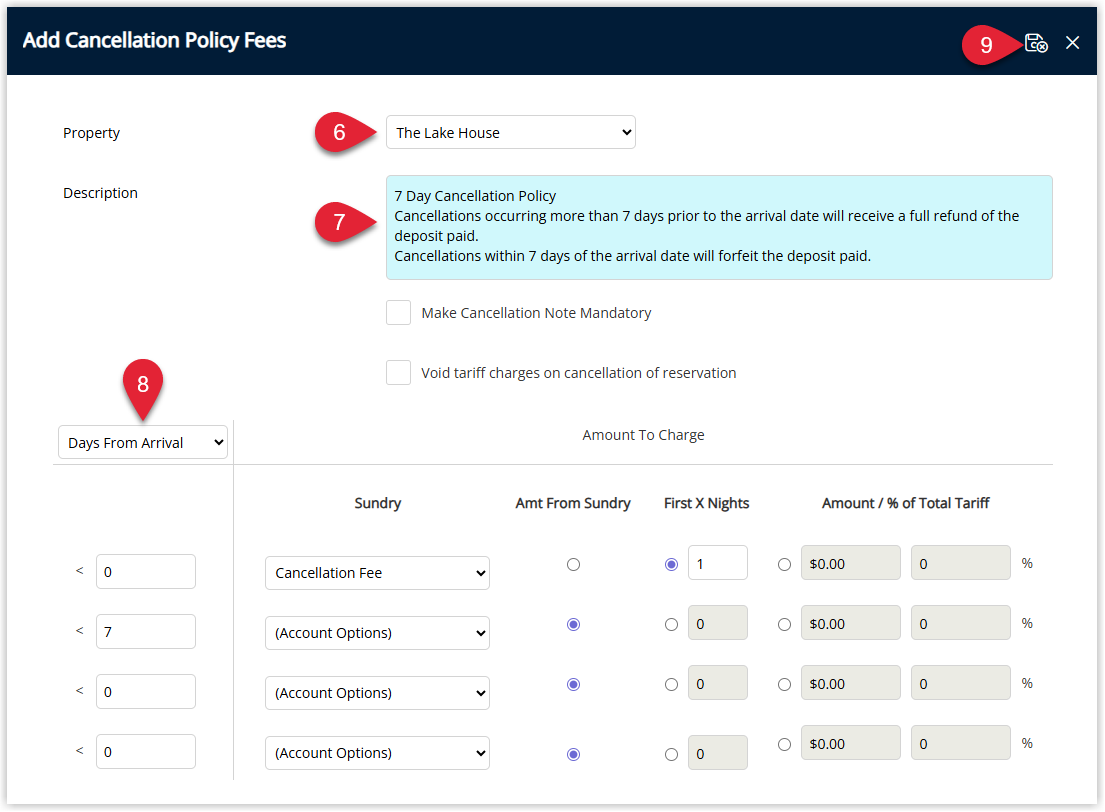1105x812 pixels.
Task: Select Amt From Sundry radio in fourth row
Action: (574, 754)
